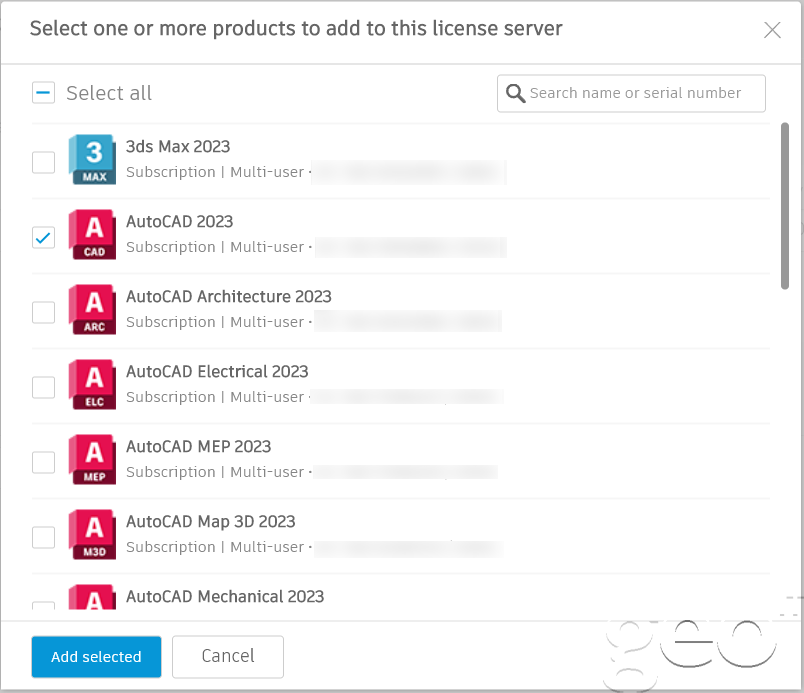This screenshot has height=693, width=804.
Task: Click Subscription | Multi-user text under 3ds Max
Action: tap(215, 172)
